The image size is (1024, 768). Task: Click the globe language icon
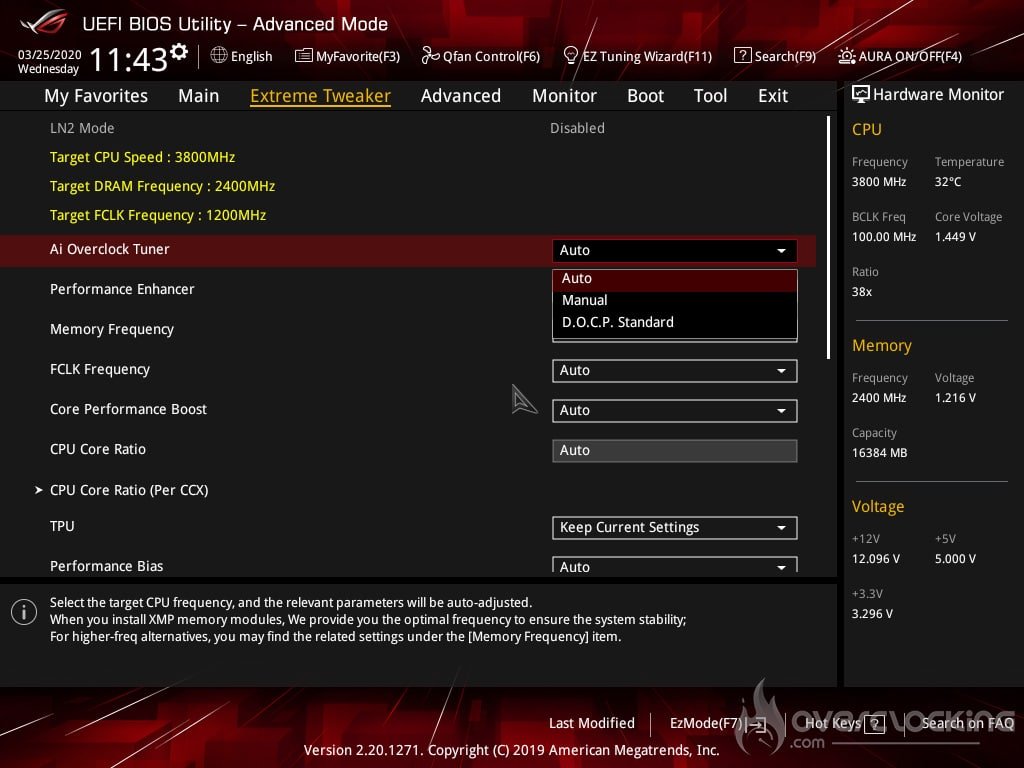(219, 56)
